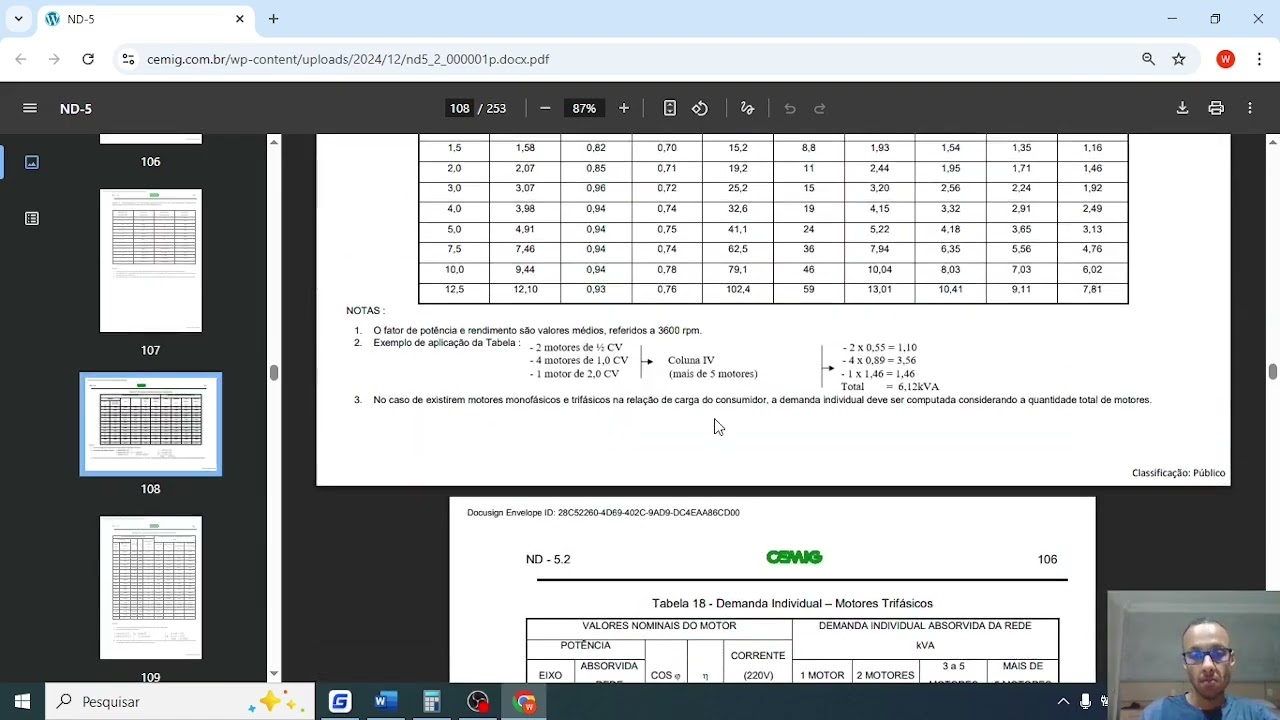Click the table cell value 13,01
Screen dimensions: 1280x720
click(x=880, y=289)
